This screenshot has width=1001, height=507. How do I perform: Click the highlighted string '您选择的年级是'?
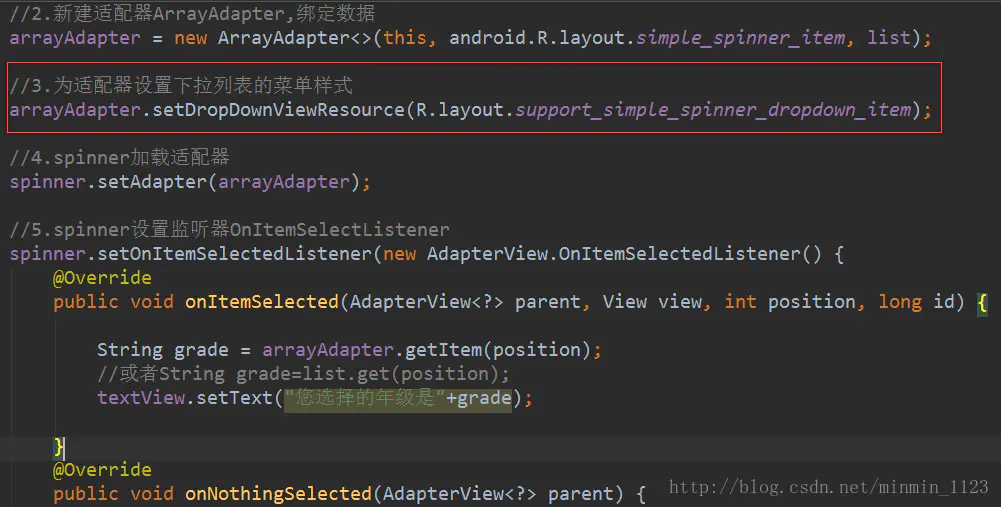(365, 398)
